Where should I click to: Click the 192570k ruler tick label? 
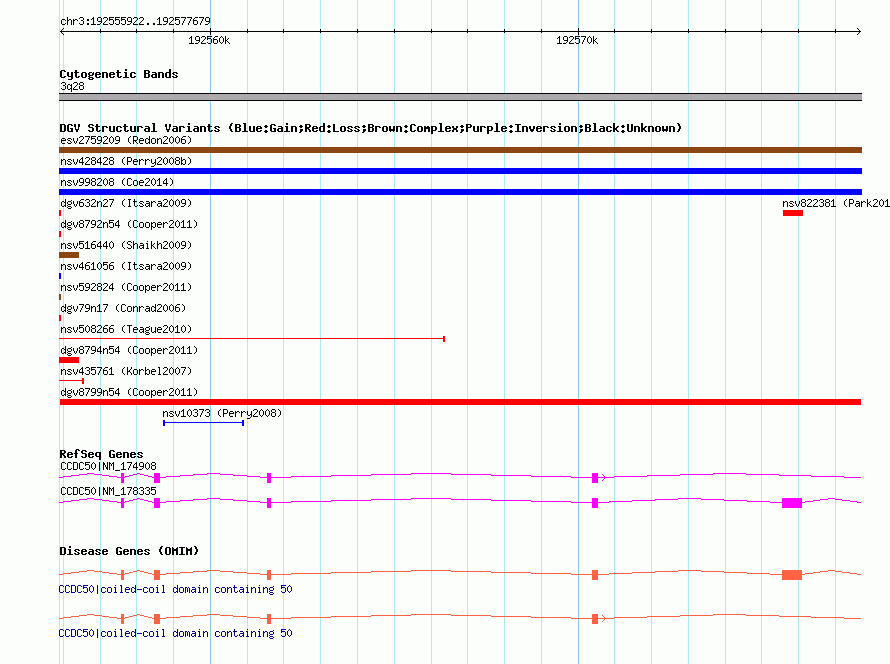coord(577,40)
